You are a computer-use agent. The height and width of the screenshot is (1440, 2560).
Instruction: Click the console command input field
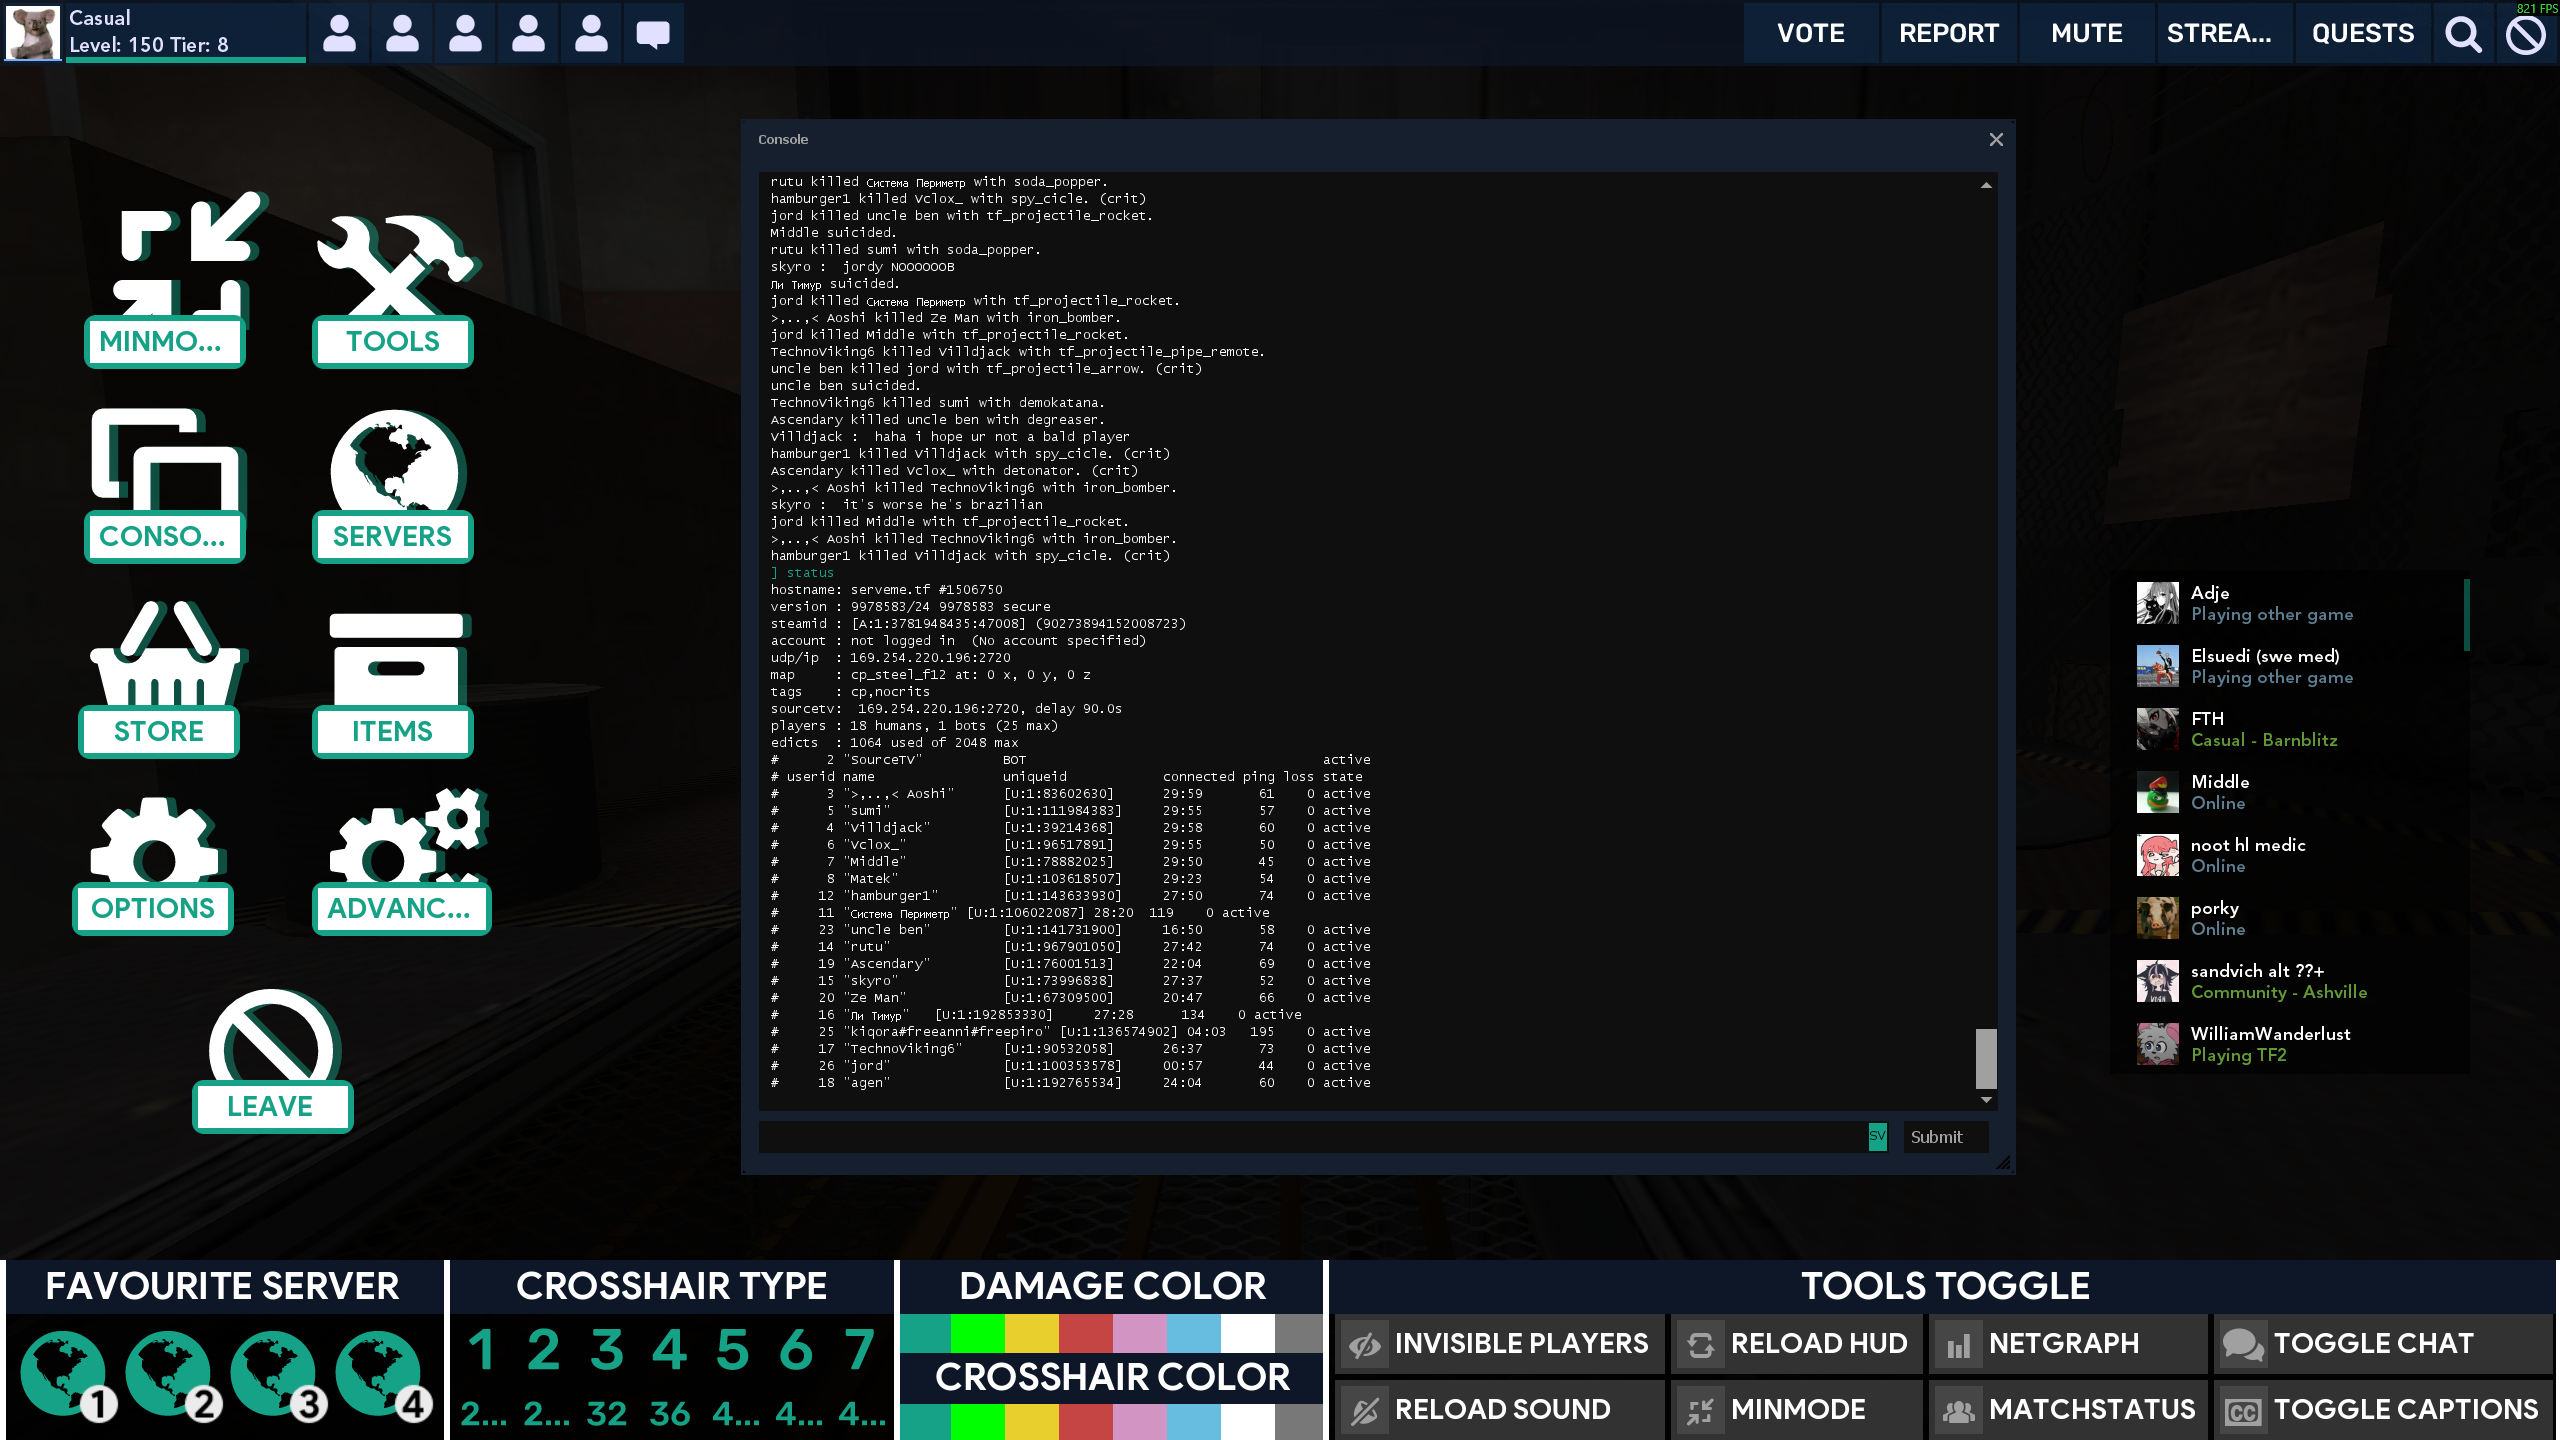tap(1310, 1137)
